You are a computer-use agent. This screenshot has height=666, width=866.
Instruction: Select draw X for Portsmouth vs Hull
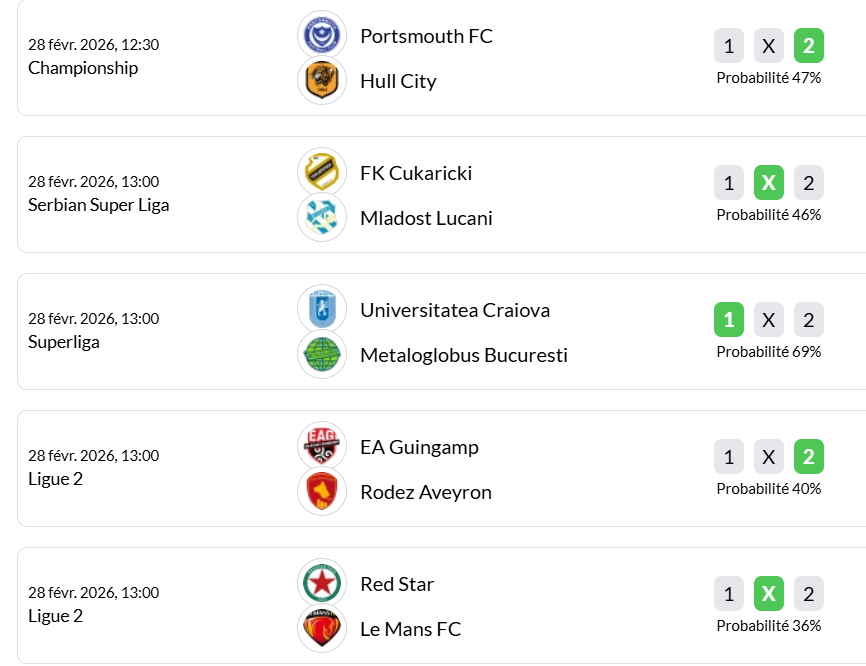[769, 46]
